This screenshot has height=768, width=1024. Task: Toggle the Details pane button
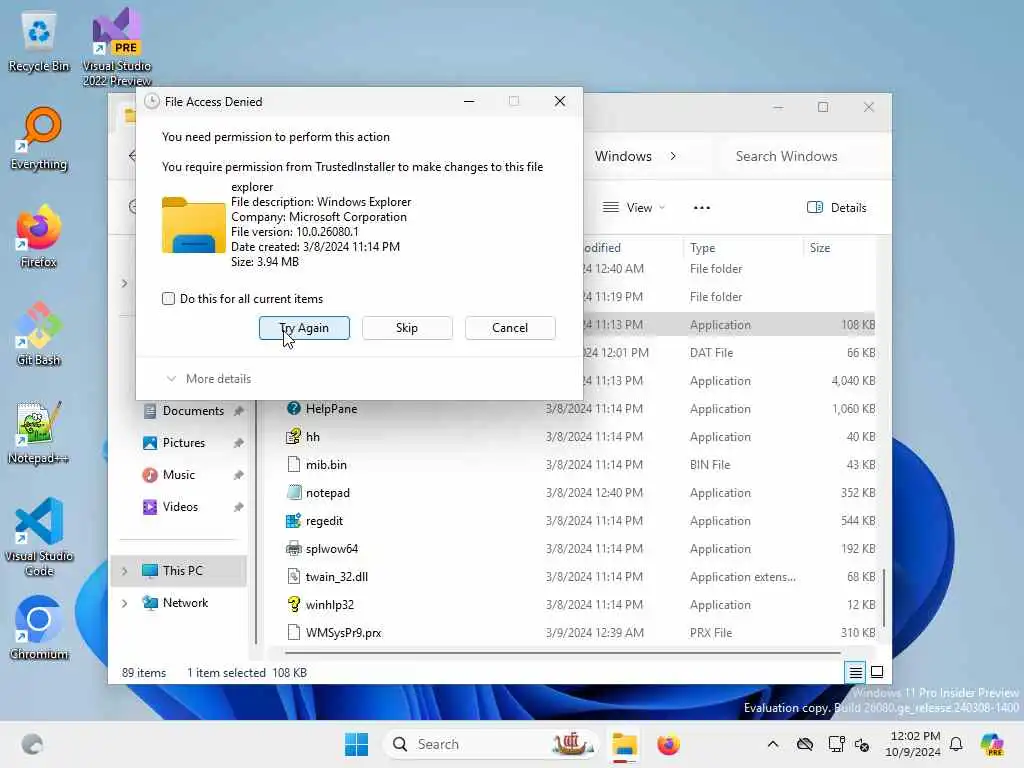point(837,208)
